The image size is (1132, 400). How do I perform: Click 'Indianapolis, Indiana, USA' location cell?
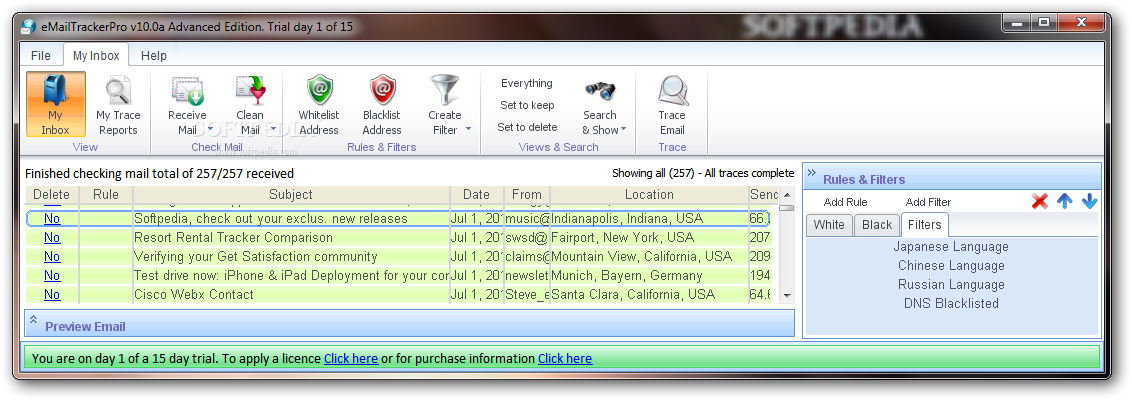coord(627,218)
